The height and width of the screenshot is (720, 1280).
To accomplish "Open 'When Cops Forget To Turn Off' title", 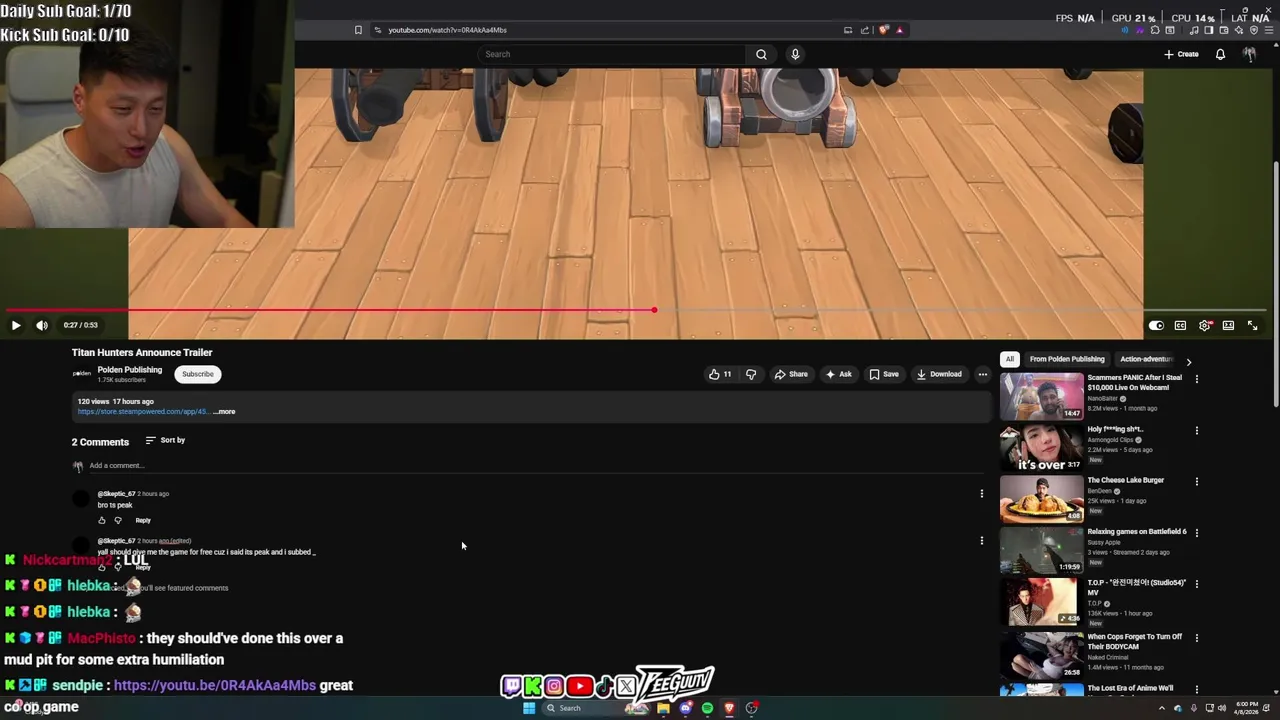I will click(x=1135, y=641).
